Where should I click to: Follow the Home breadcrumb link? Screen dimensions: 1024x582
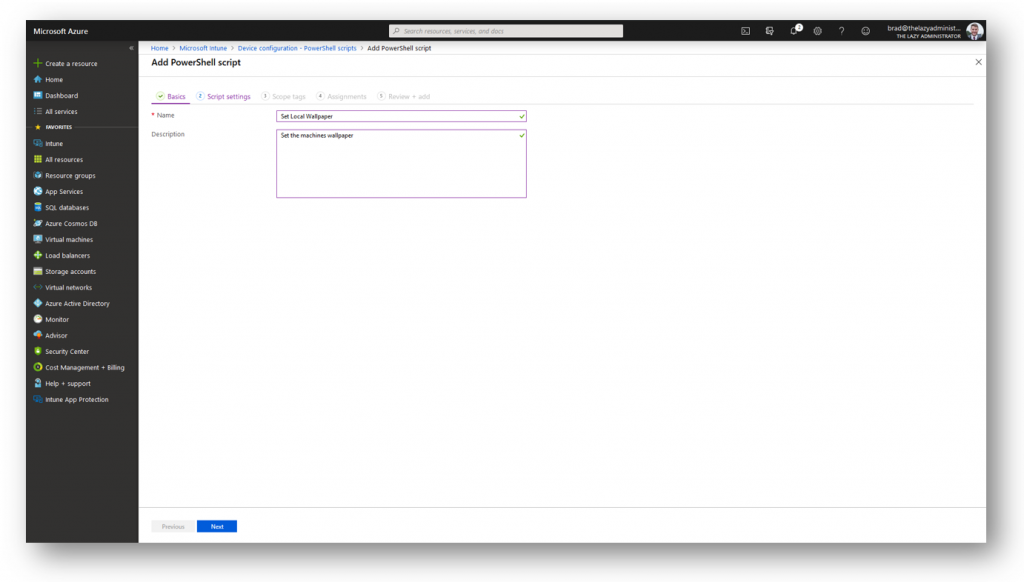coord(159,48)
